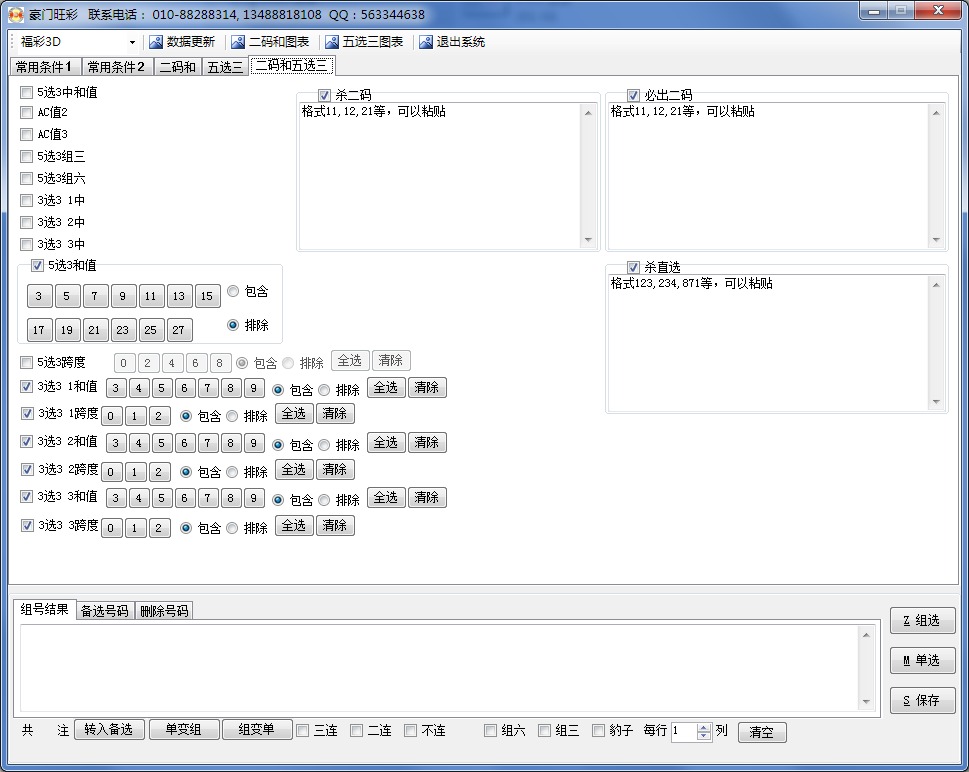Click the app logo in title bar
Image resolution: width=969 pixels, height=772 pixels.
(x=16, y=14)
